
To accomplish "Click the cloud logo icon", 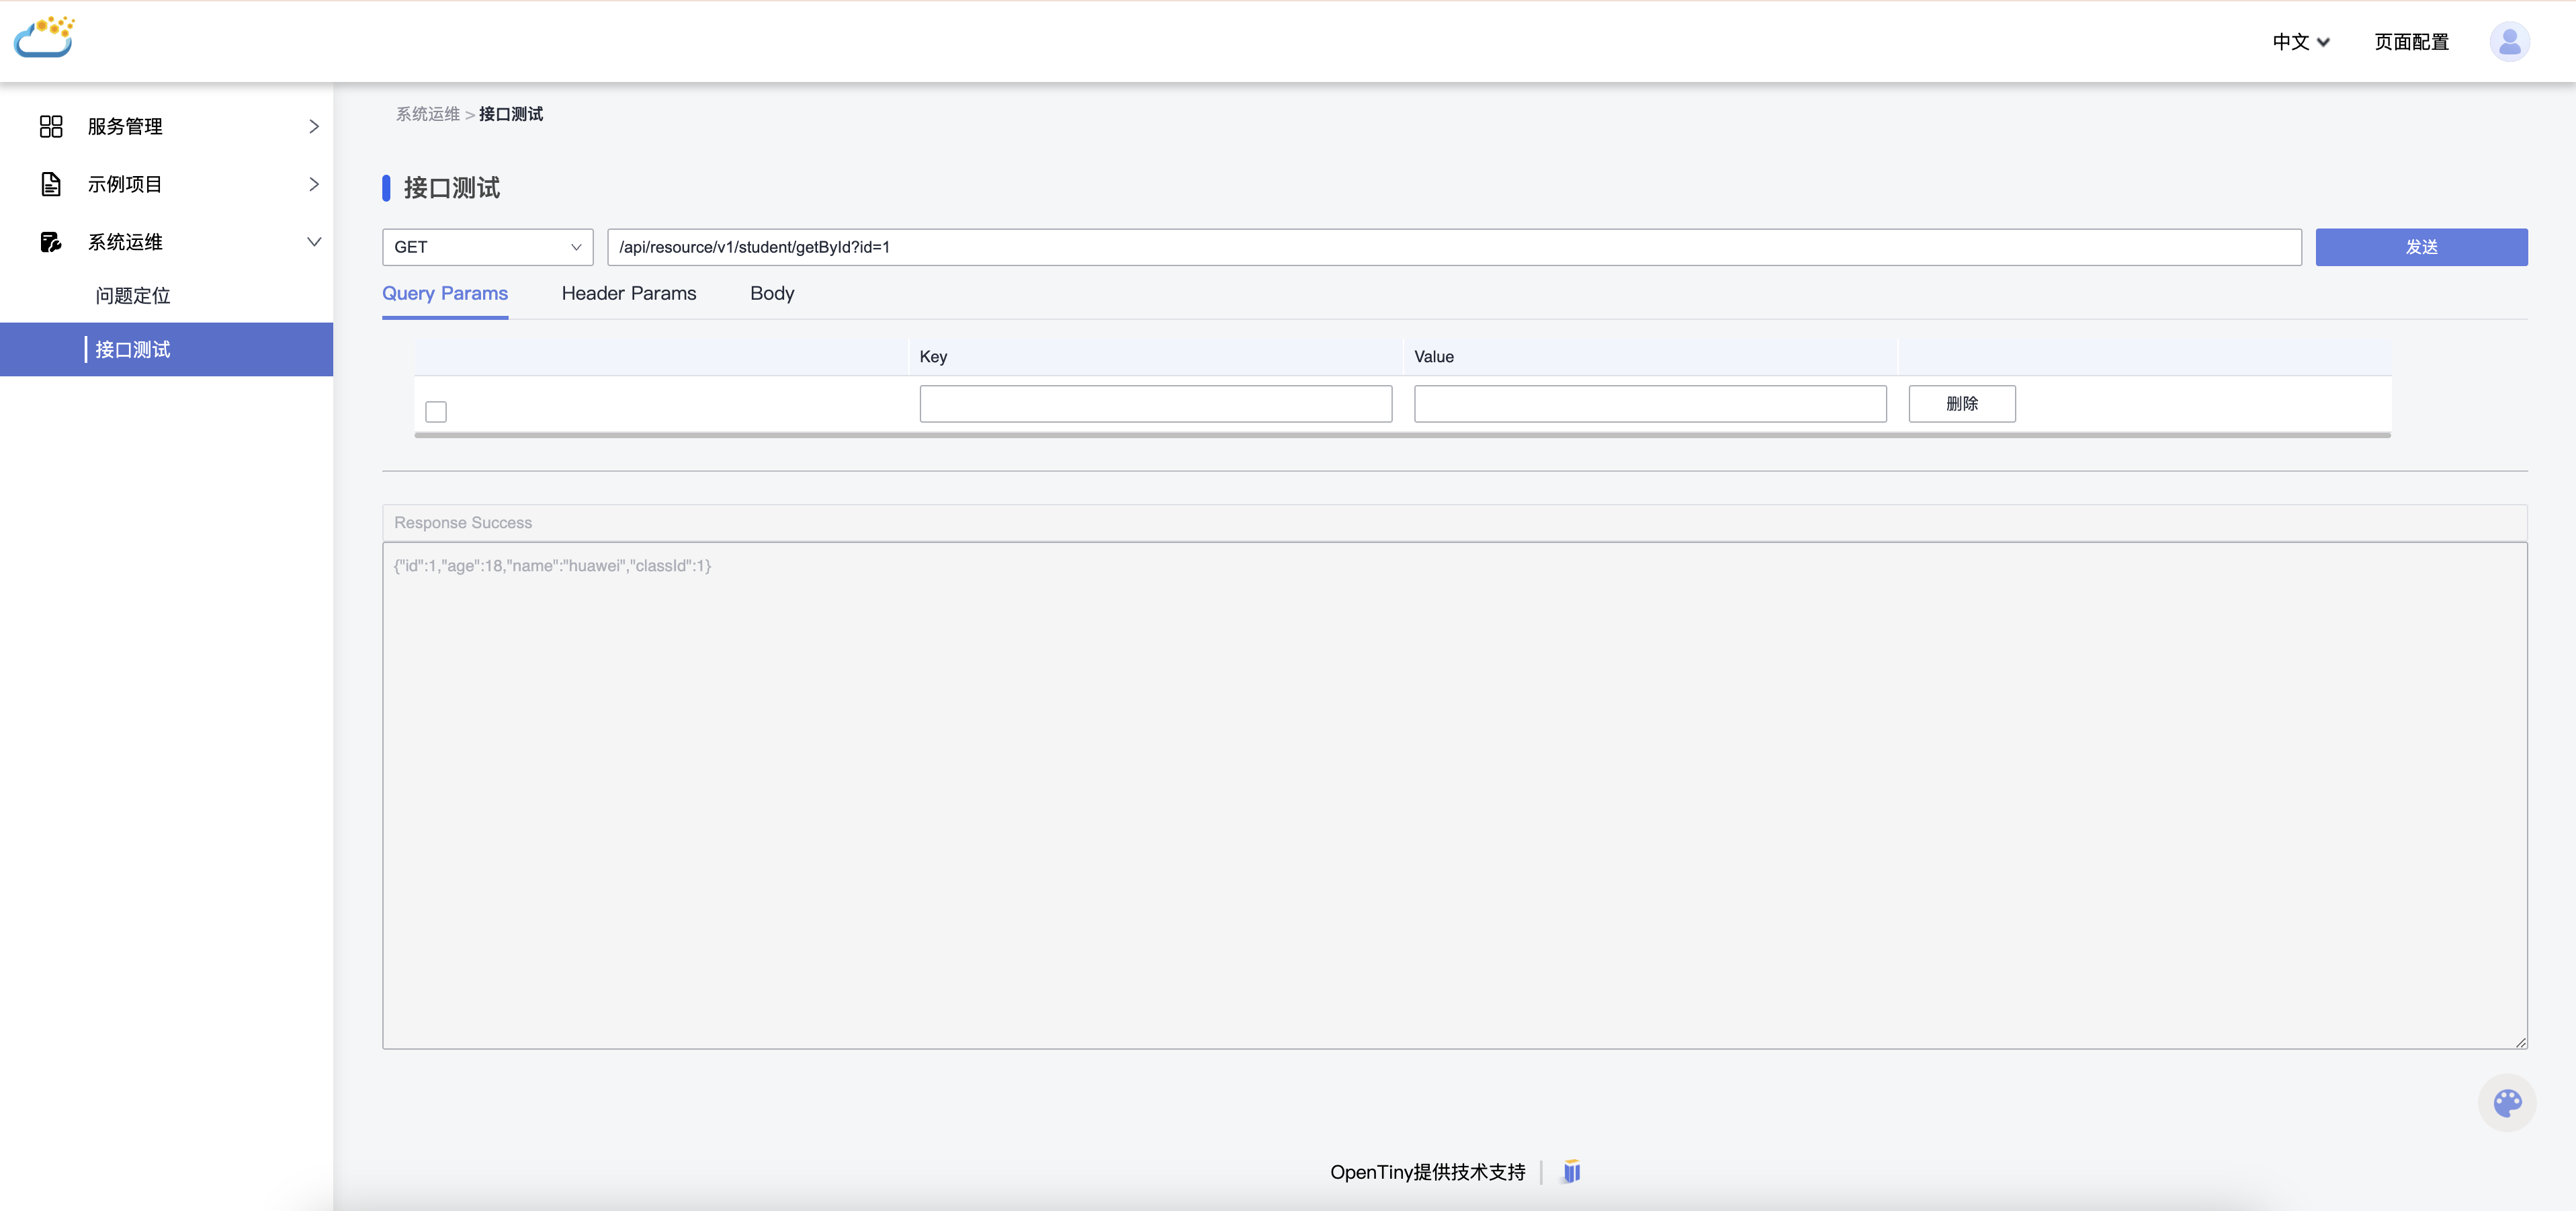I will click(x=44, y=38).
